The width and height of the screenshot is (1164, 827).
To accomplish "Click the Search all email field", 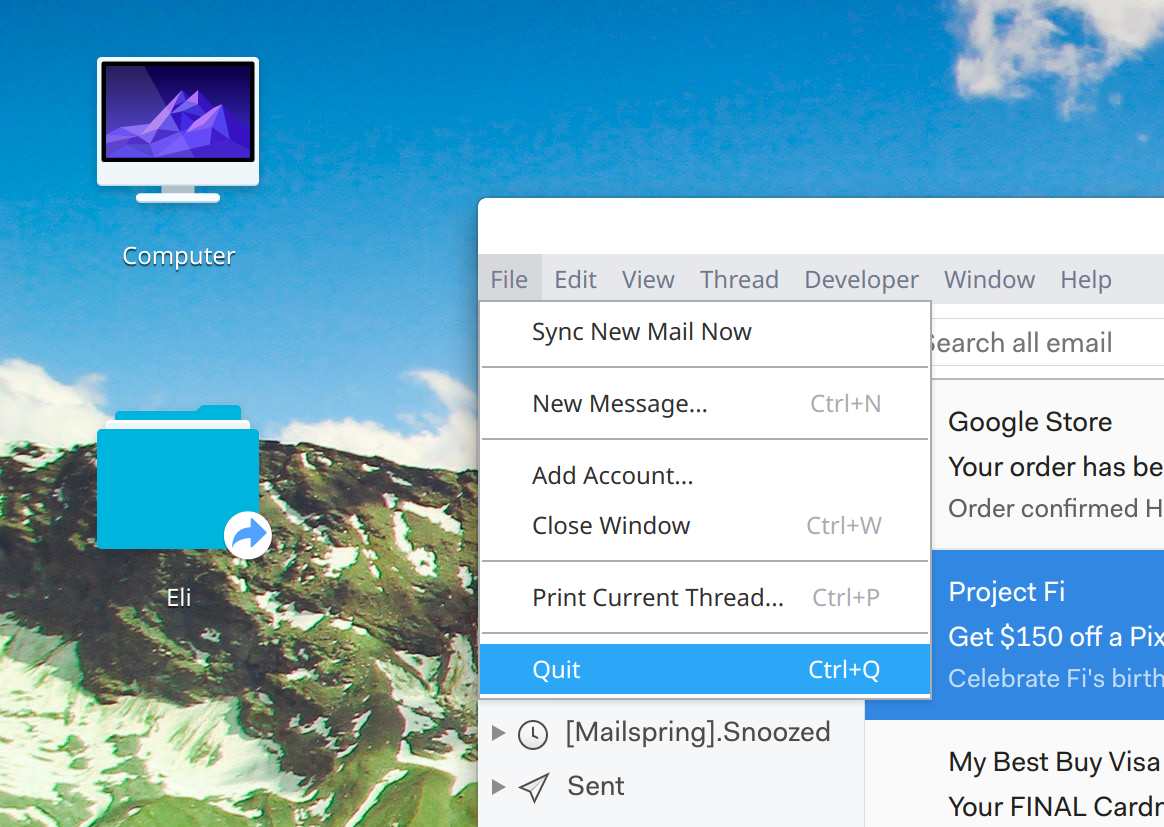I will 1047,343.
